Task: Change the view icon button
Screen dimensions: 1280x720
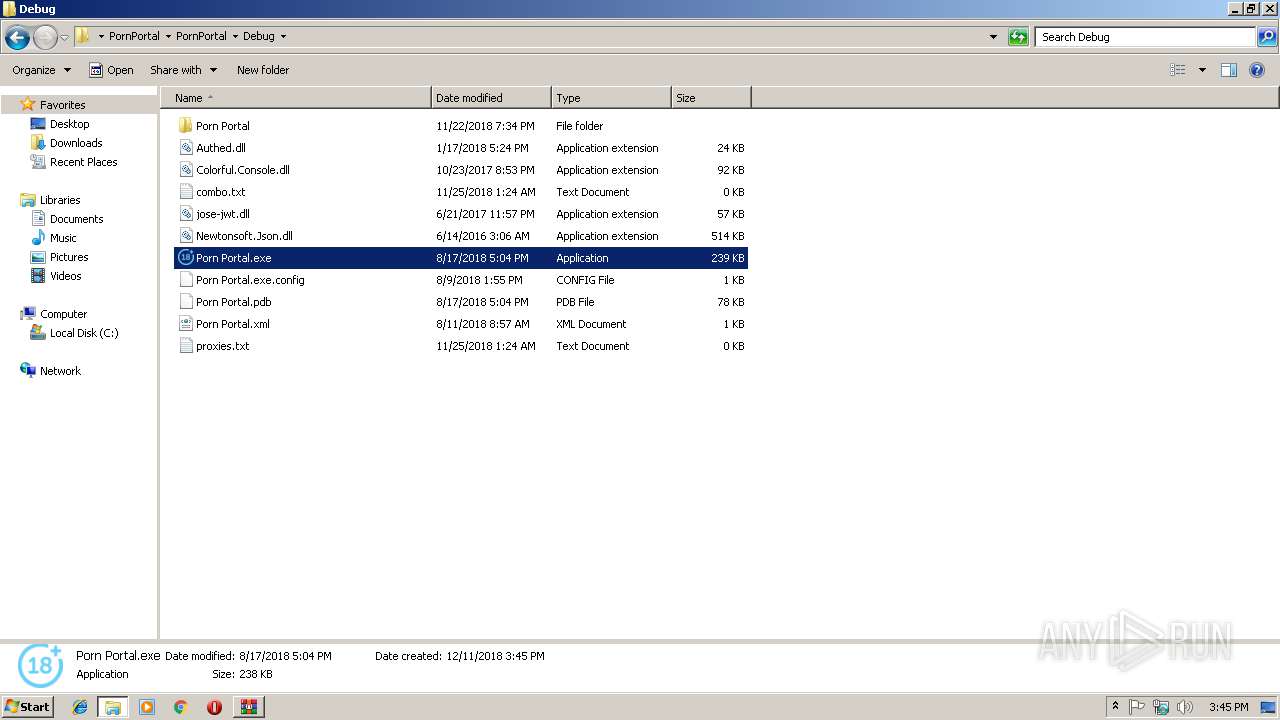Action: pos(1178,70)
